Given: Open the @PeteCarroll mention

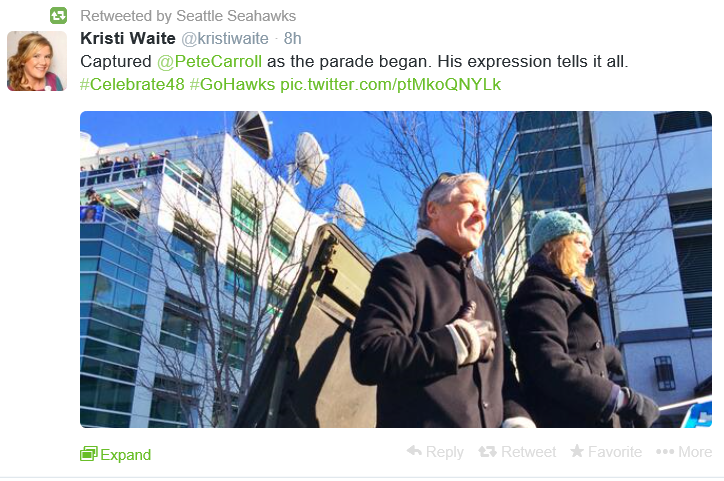Looking at the screenshot, I should click(209, 61).
